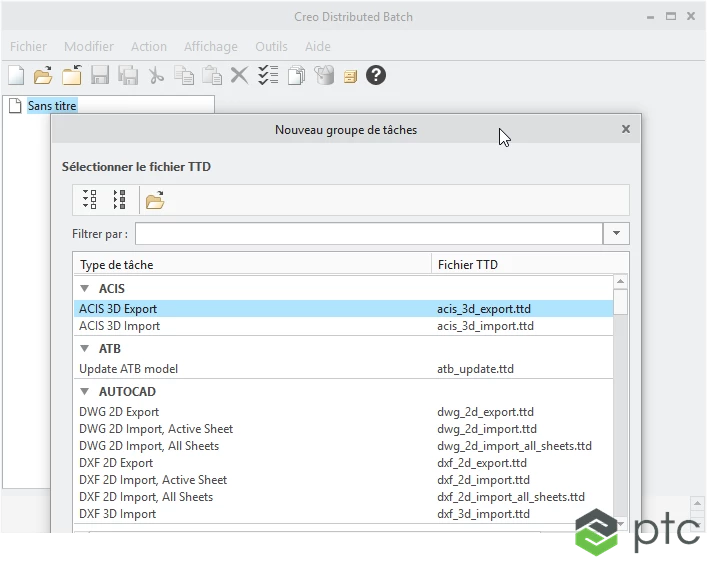Select the Update ATB model row

tap(343, 369)
